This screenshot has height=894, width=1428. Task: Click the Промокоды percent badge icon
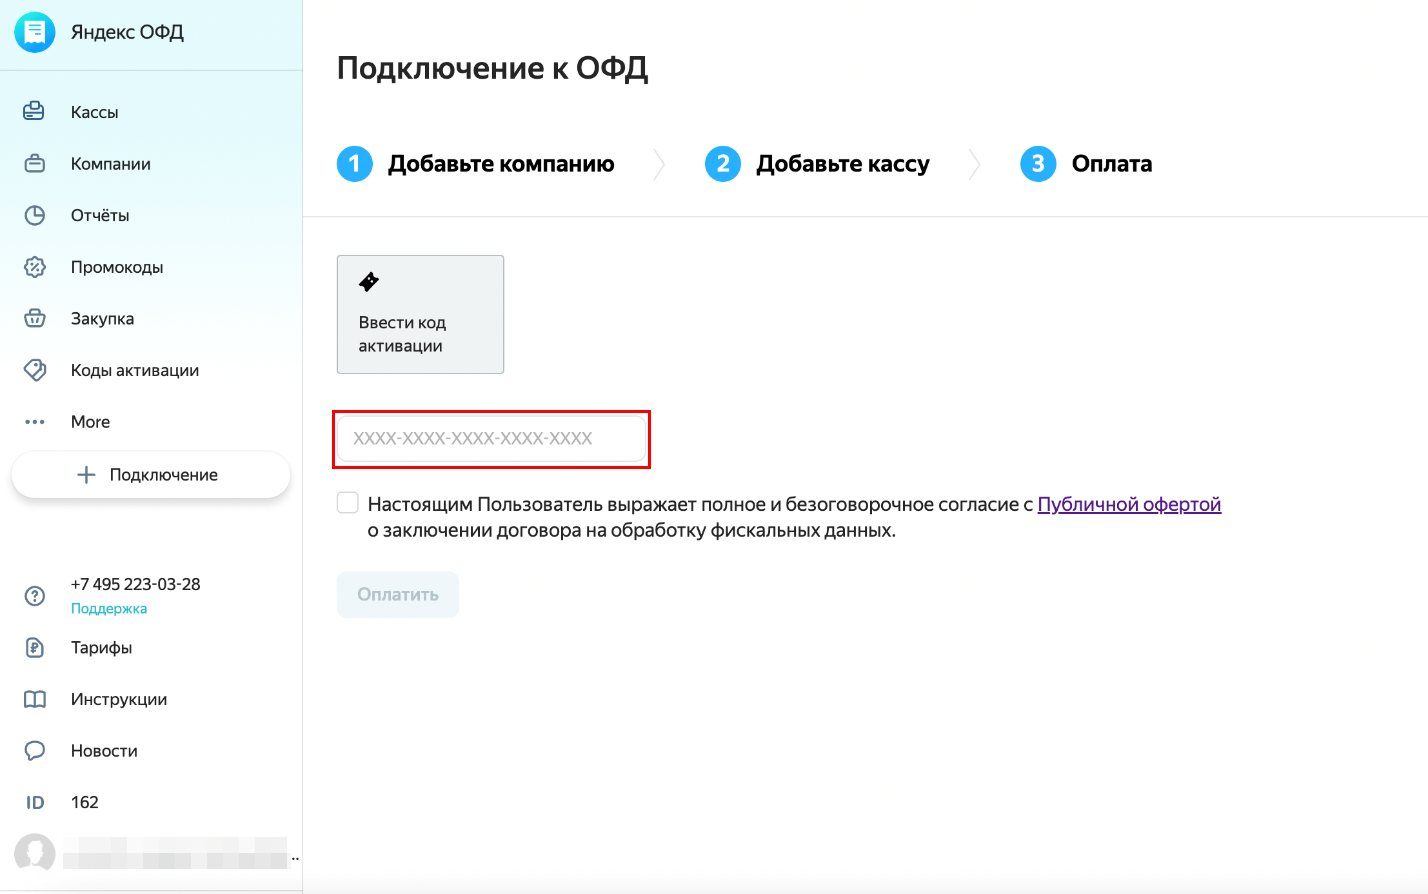pyautogui.click(x=35, y=267)
